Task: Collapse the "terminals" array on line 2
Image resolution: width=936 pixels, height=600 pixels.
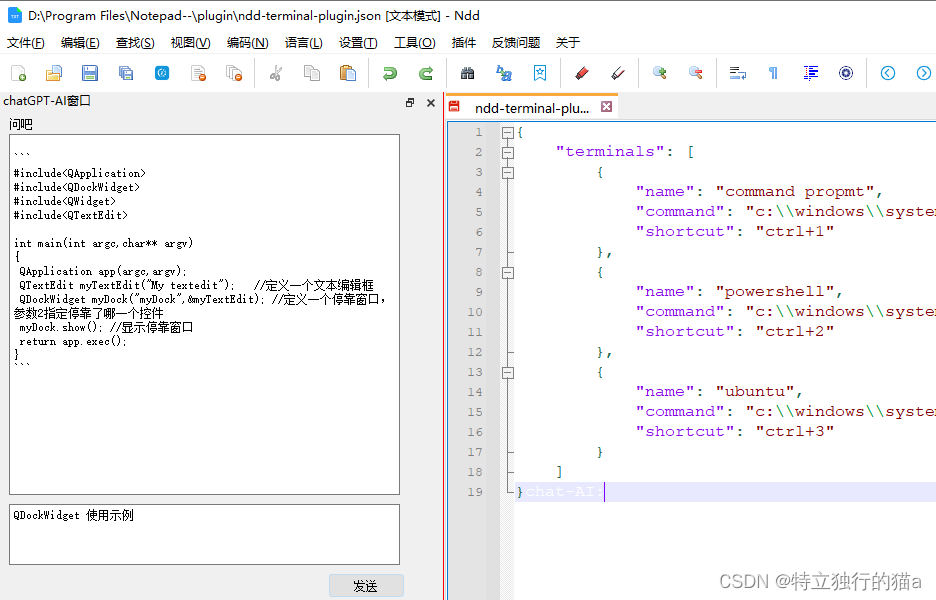Action: pyautogui.click(x=508, y=152)
